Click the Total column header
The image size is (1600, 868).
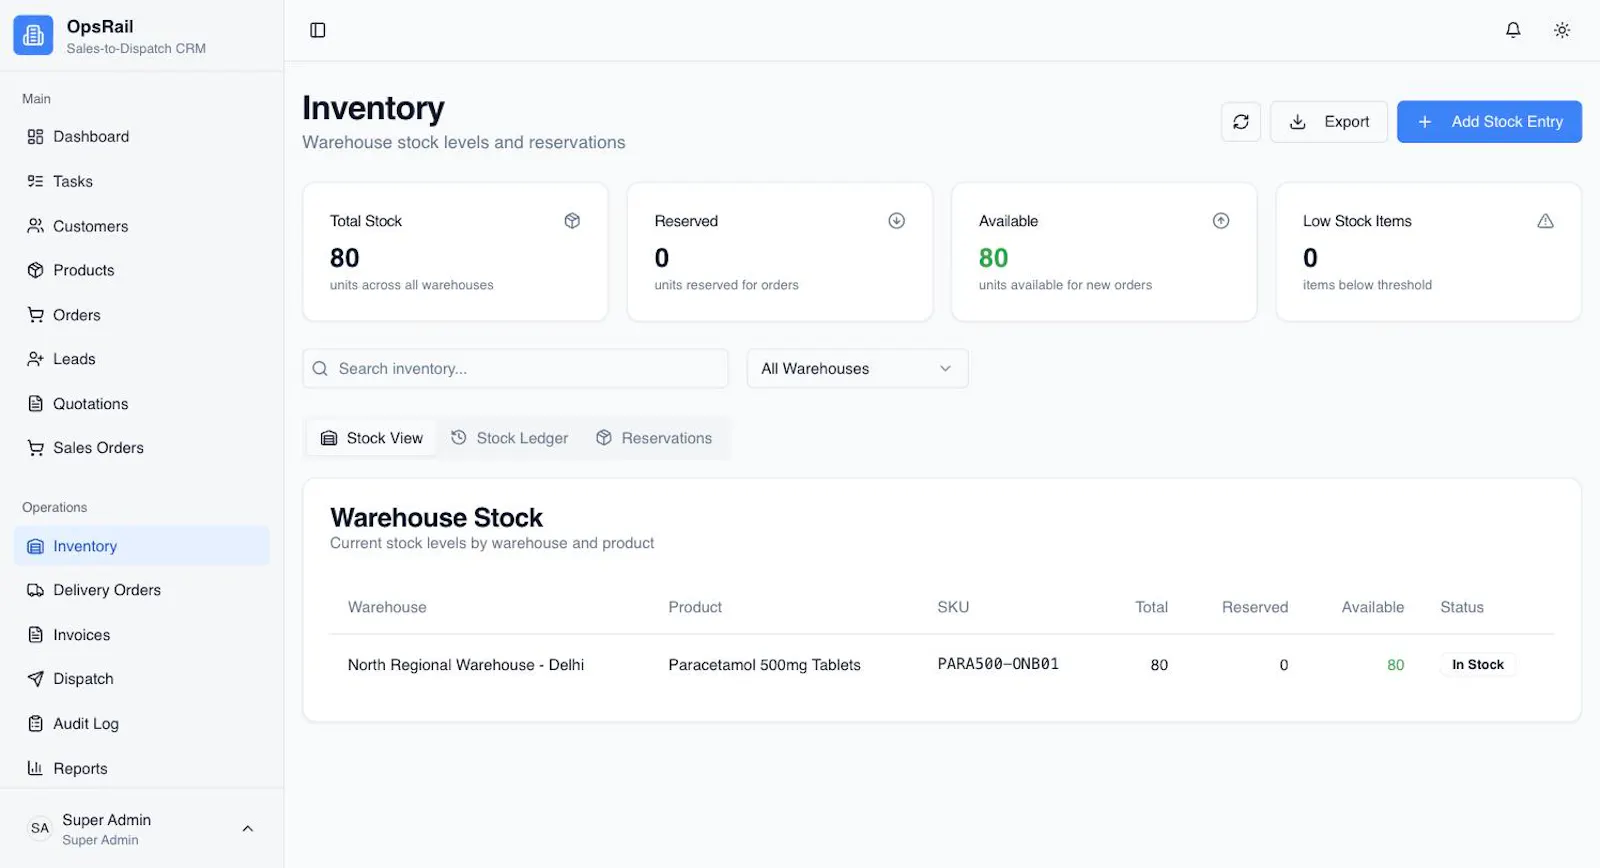(1151, 607)
